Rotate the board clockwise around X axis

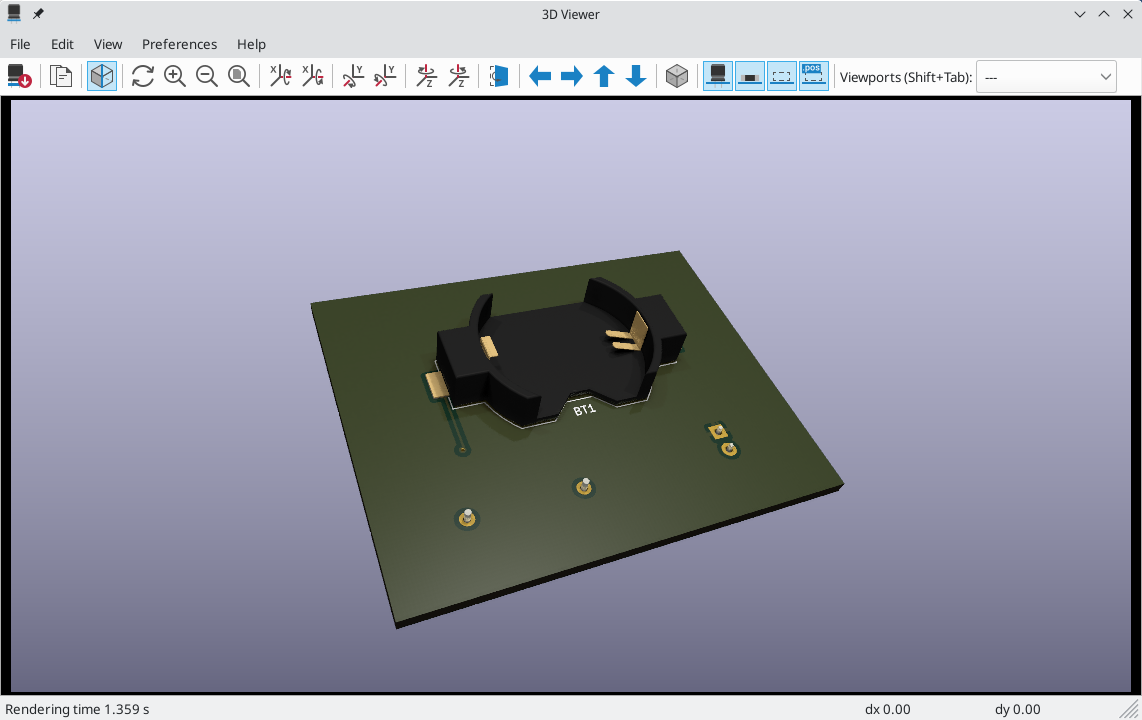pyautogui.click(x=280, y=76)
